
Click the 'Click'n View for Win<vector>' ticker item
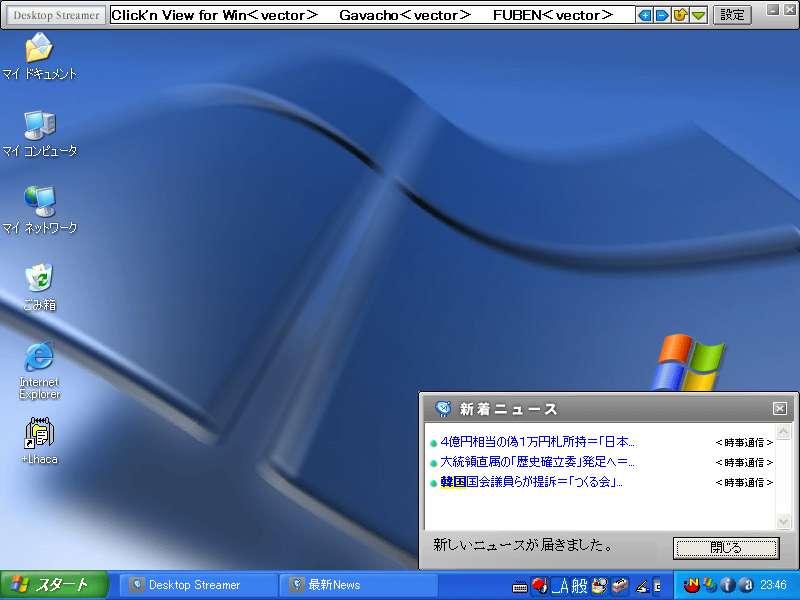[x=214, y=15]
